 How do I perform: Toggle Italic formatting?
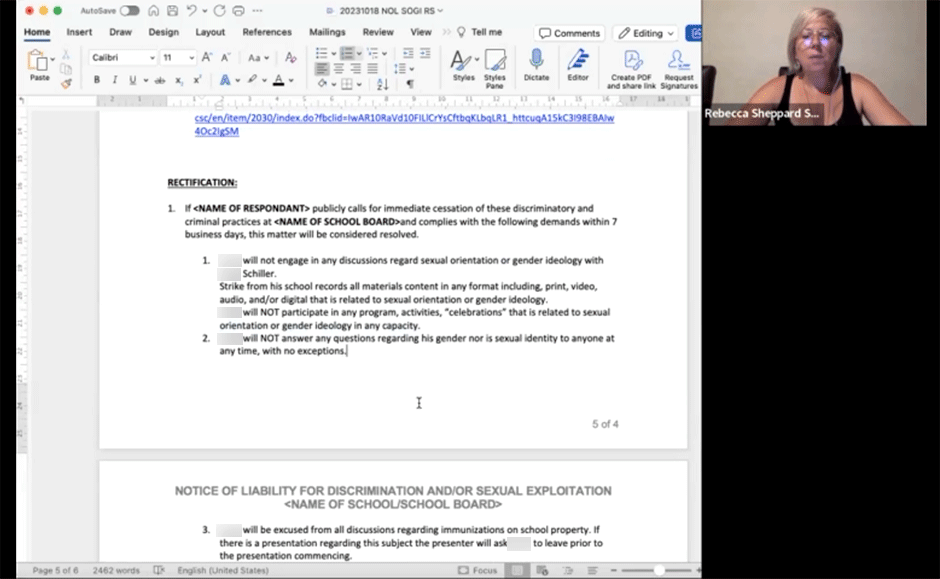coord(115,80)
